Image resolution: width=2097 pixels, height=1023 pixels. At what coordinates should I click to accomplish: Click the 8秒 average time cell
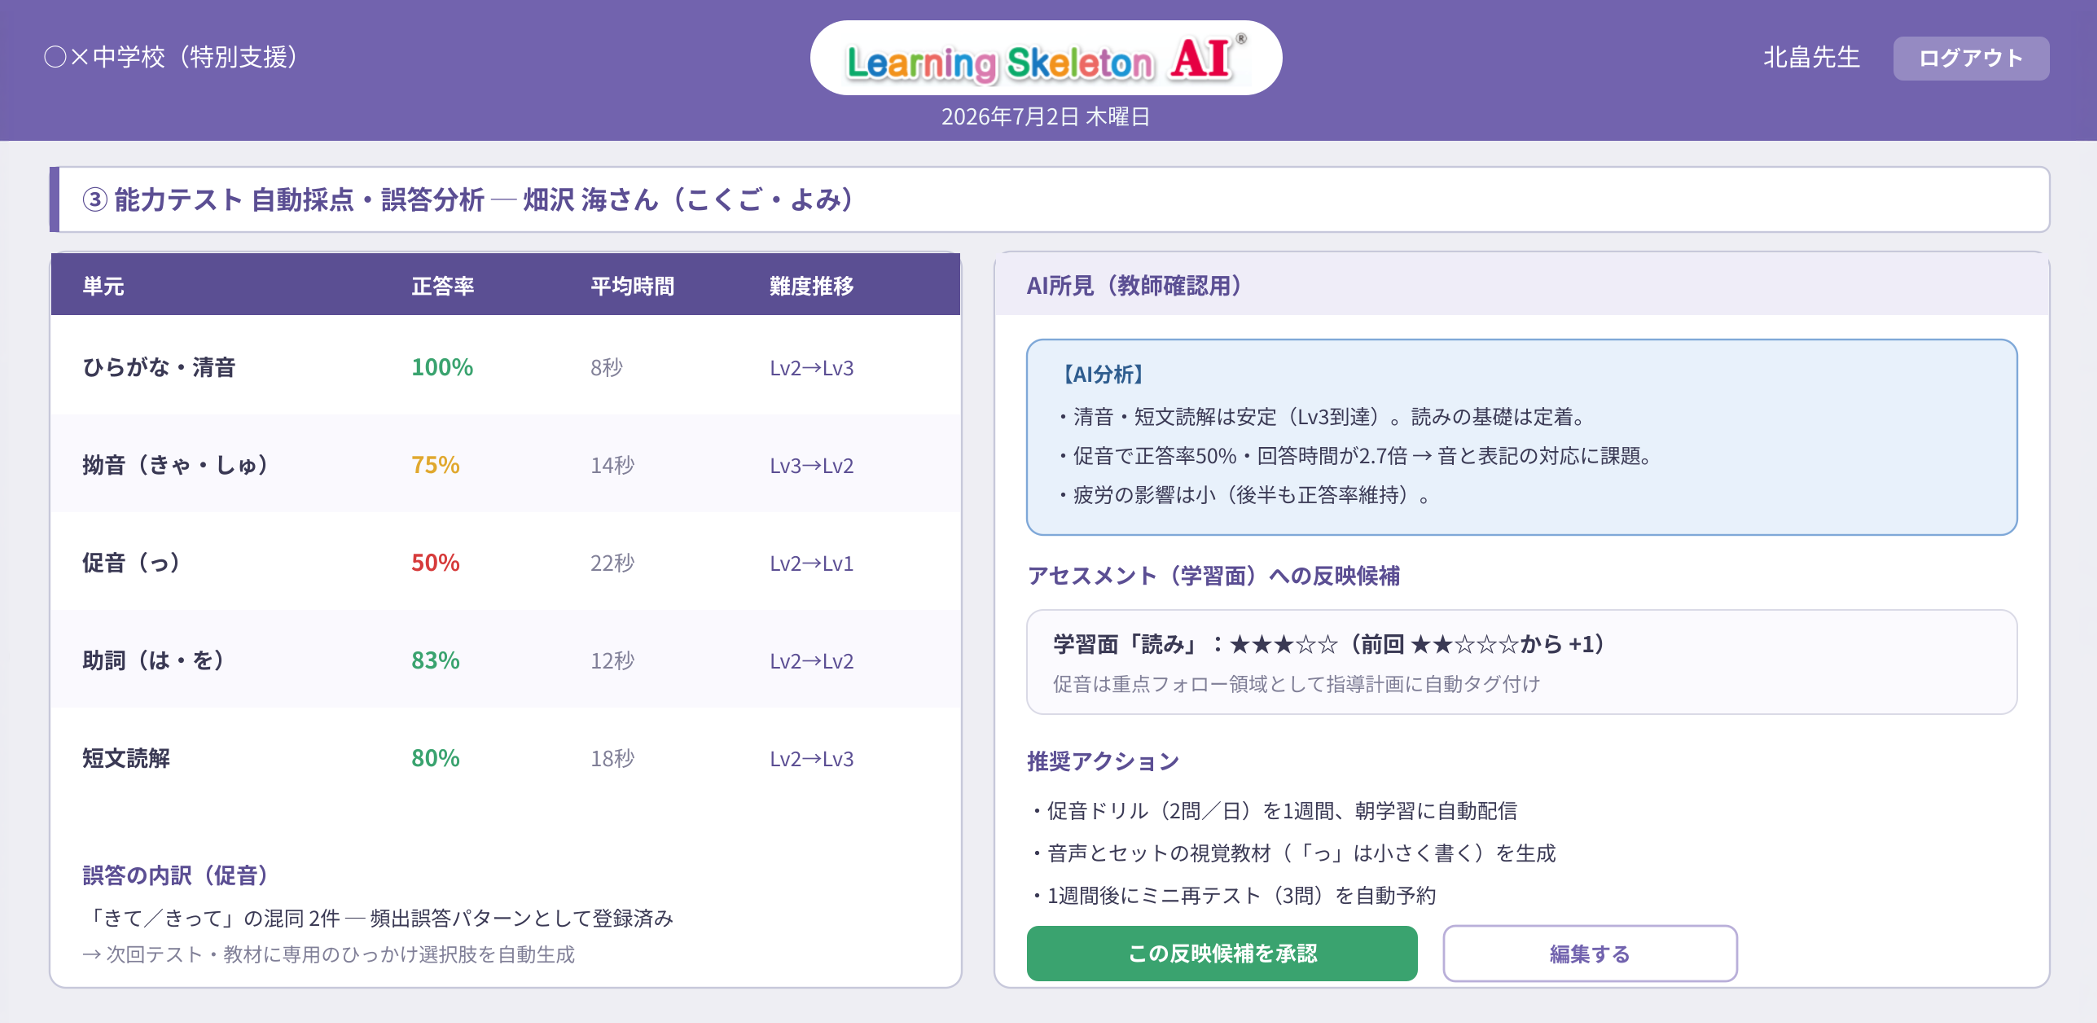(x=606, y=368)
